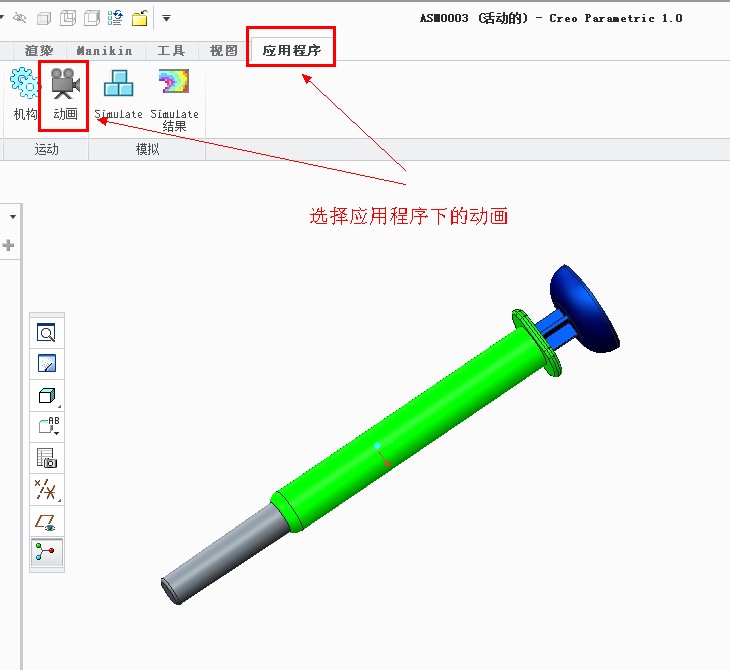Click the third cube icon in quick access toolbar

coord(92,19)
